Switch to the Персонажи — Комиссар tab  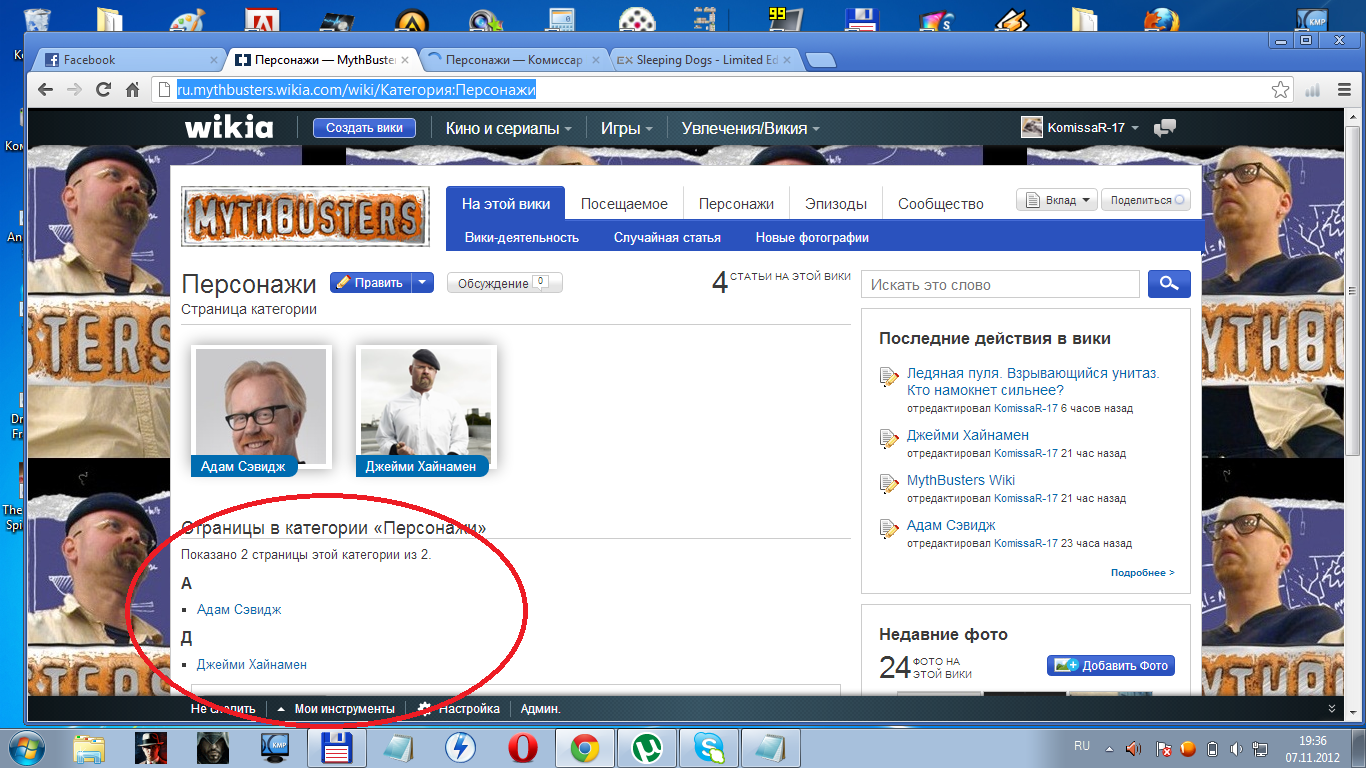[x=514, y=60]
